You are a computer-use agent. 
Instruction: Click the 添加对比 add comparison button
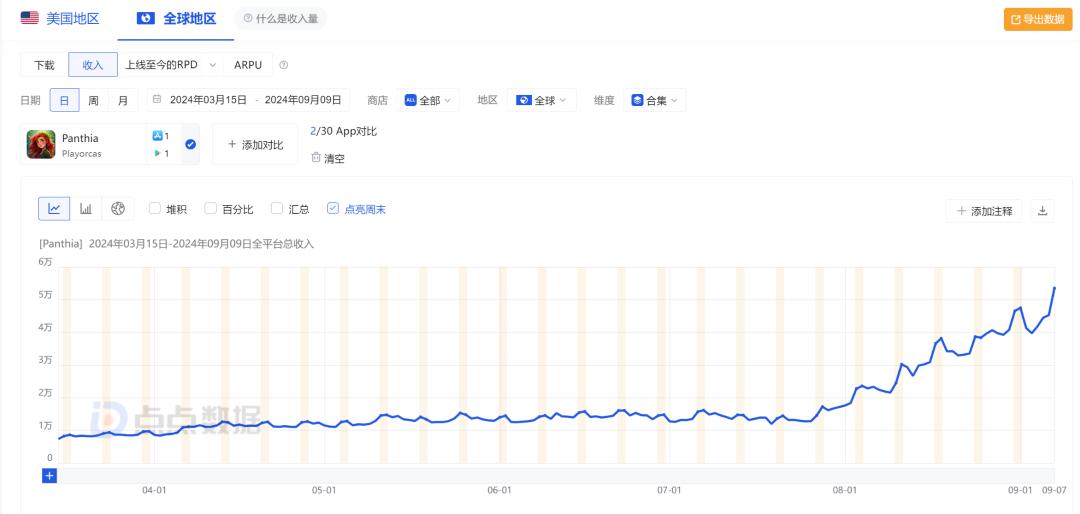point(255,145)
